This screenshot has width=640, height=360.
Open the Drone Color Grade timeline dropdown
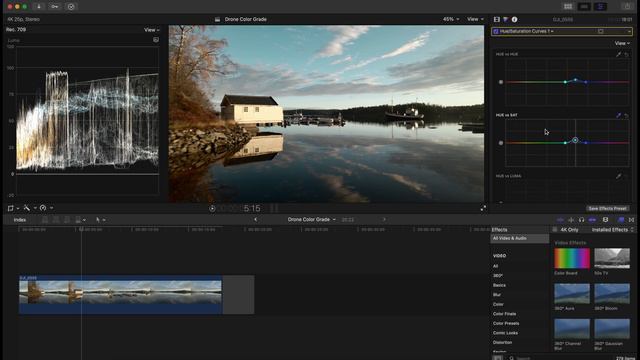(x=312, y=220)
